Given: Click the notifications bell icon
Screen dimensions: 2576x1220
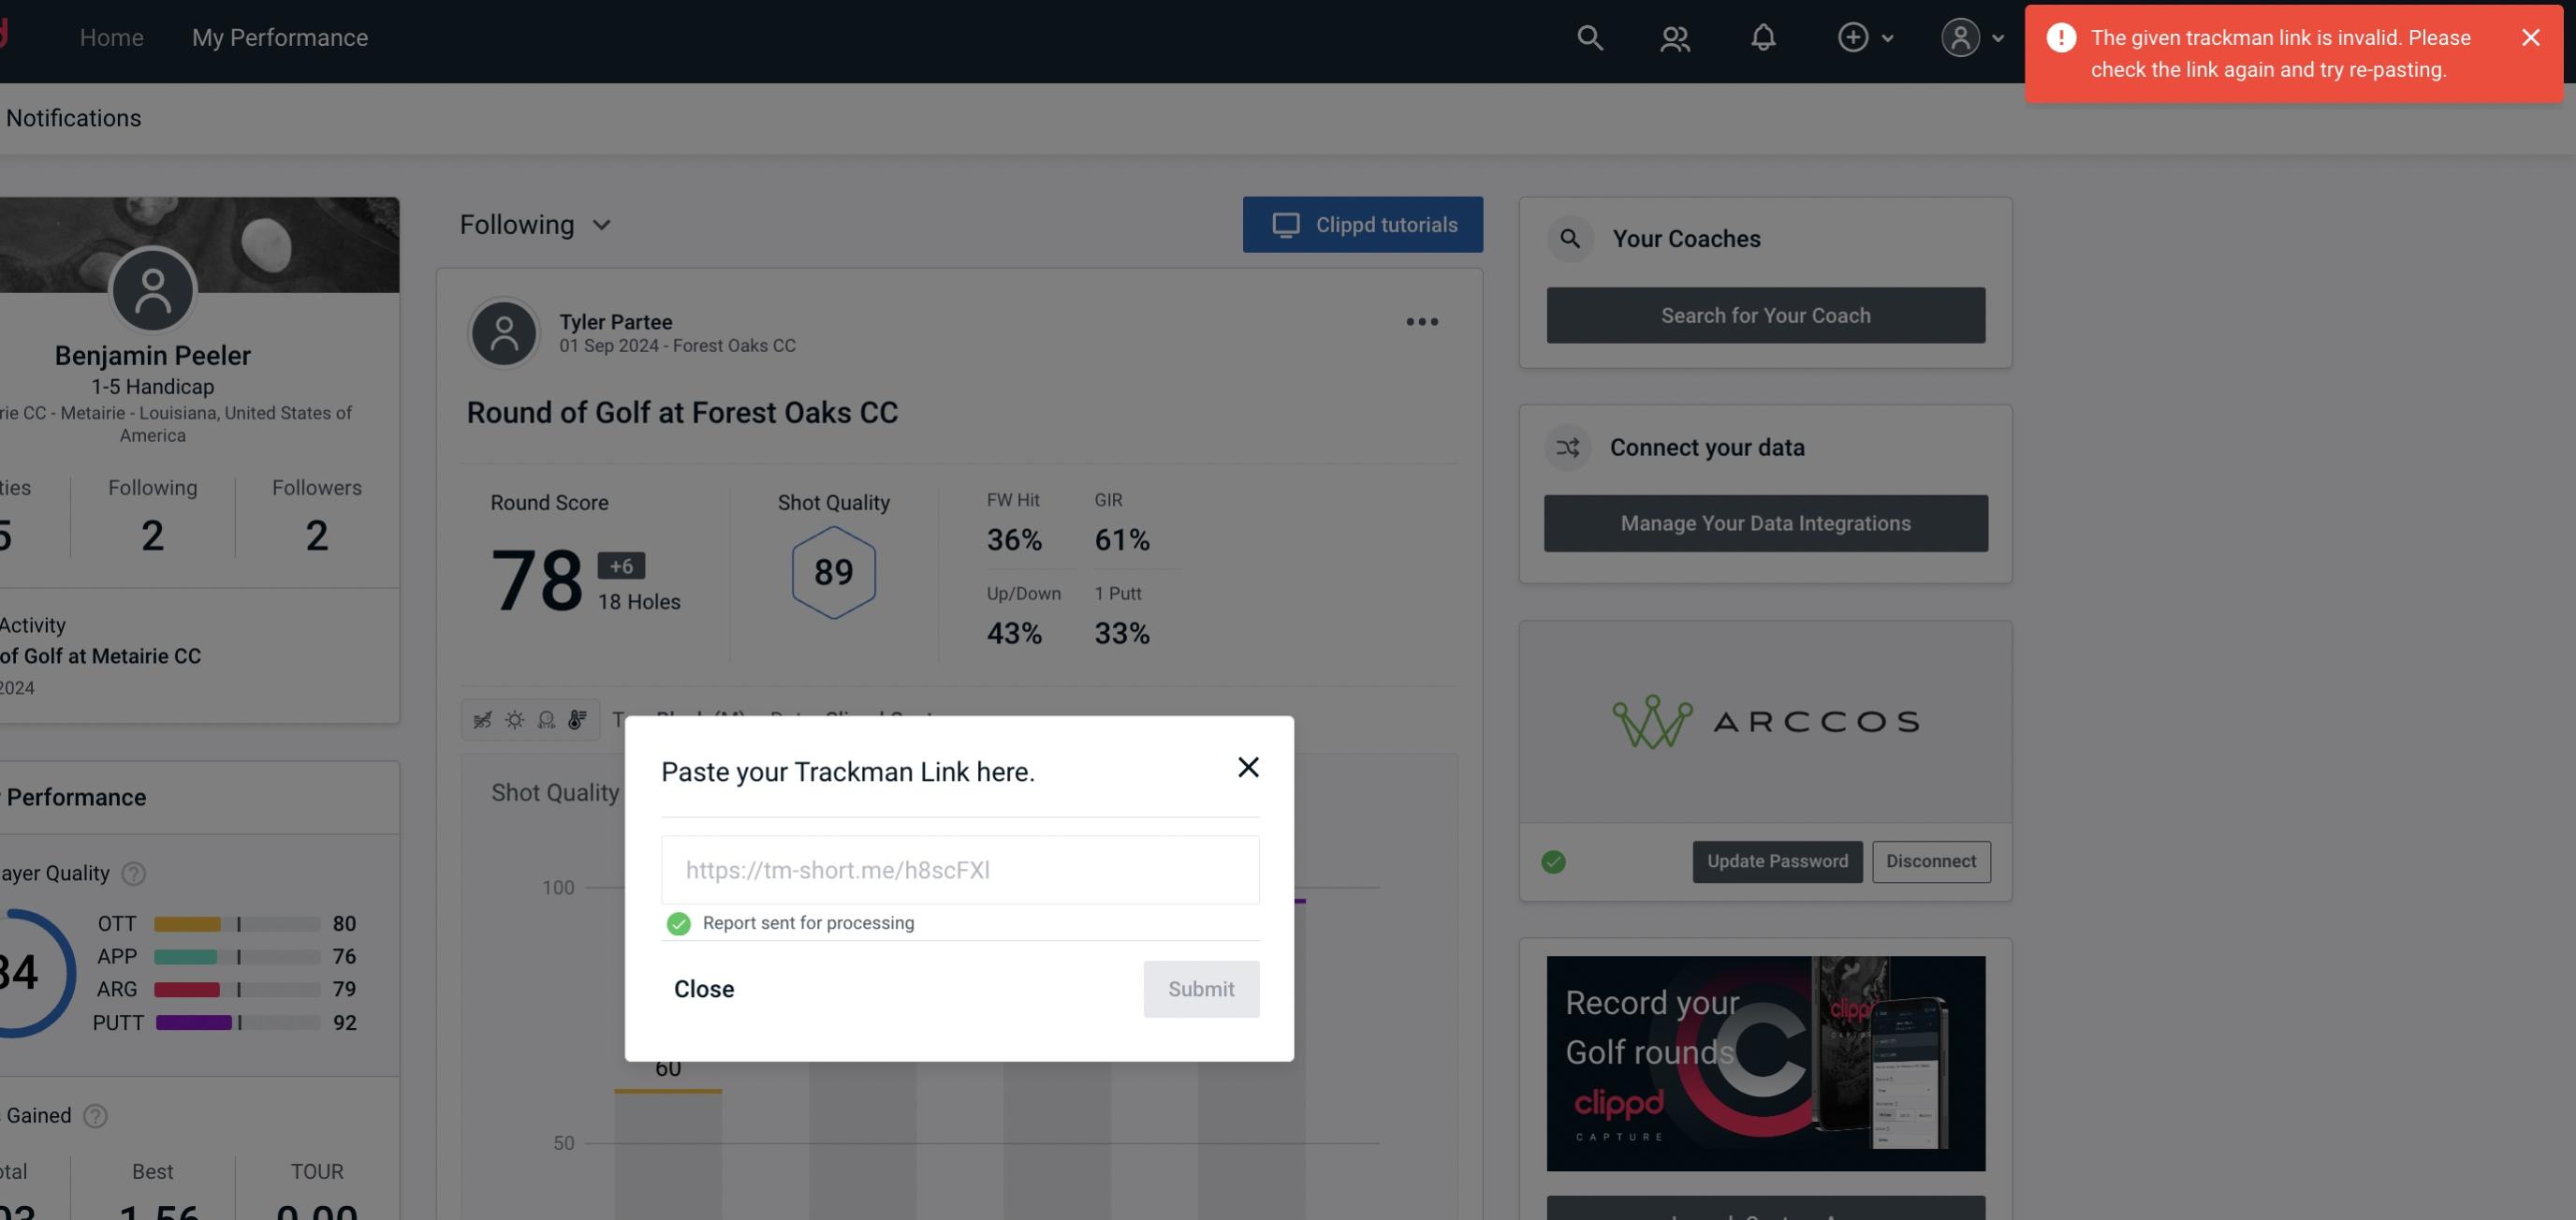Looking at the screenshot, I should [1764, 37].
